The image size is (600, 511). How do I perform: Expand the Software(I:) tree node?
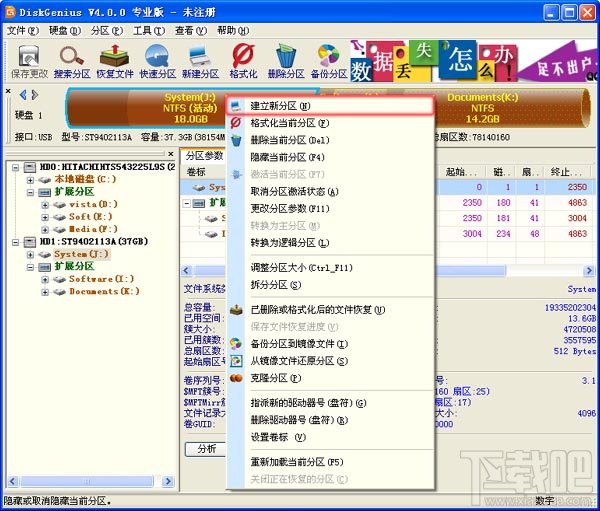coord(45,279)
